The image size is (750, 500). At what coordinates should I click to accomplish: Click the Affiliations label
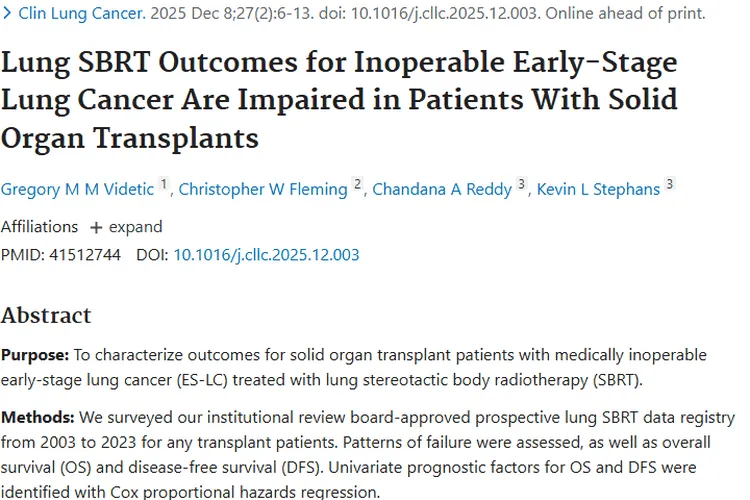pyautogui.click(x=39, y=226)
